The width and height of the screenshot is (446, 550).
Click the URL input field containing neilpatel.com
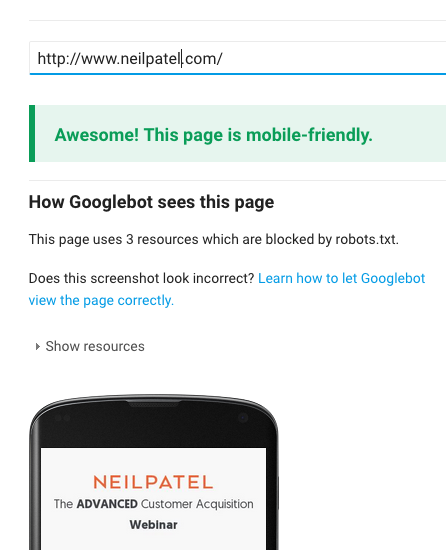pyautogui.click(x=238, y=58)
